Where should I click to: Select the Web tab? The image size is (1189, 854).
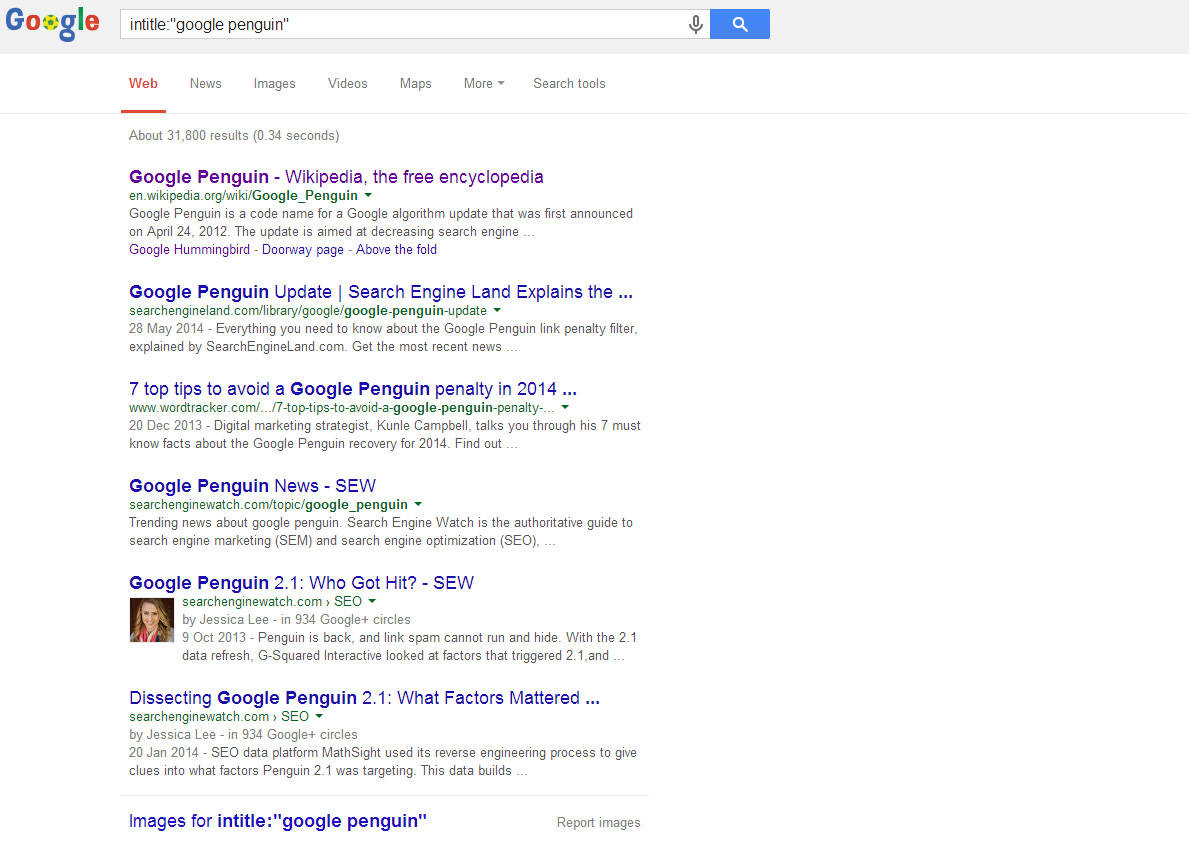click(x=143, y=83)
